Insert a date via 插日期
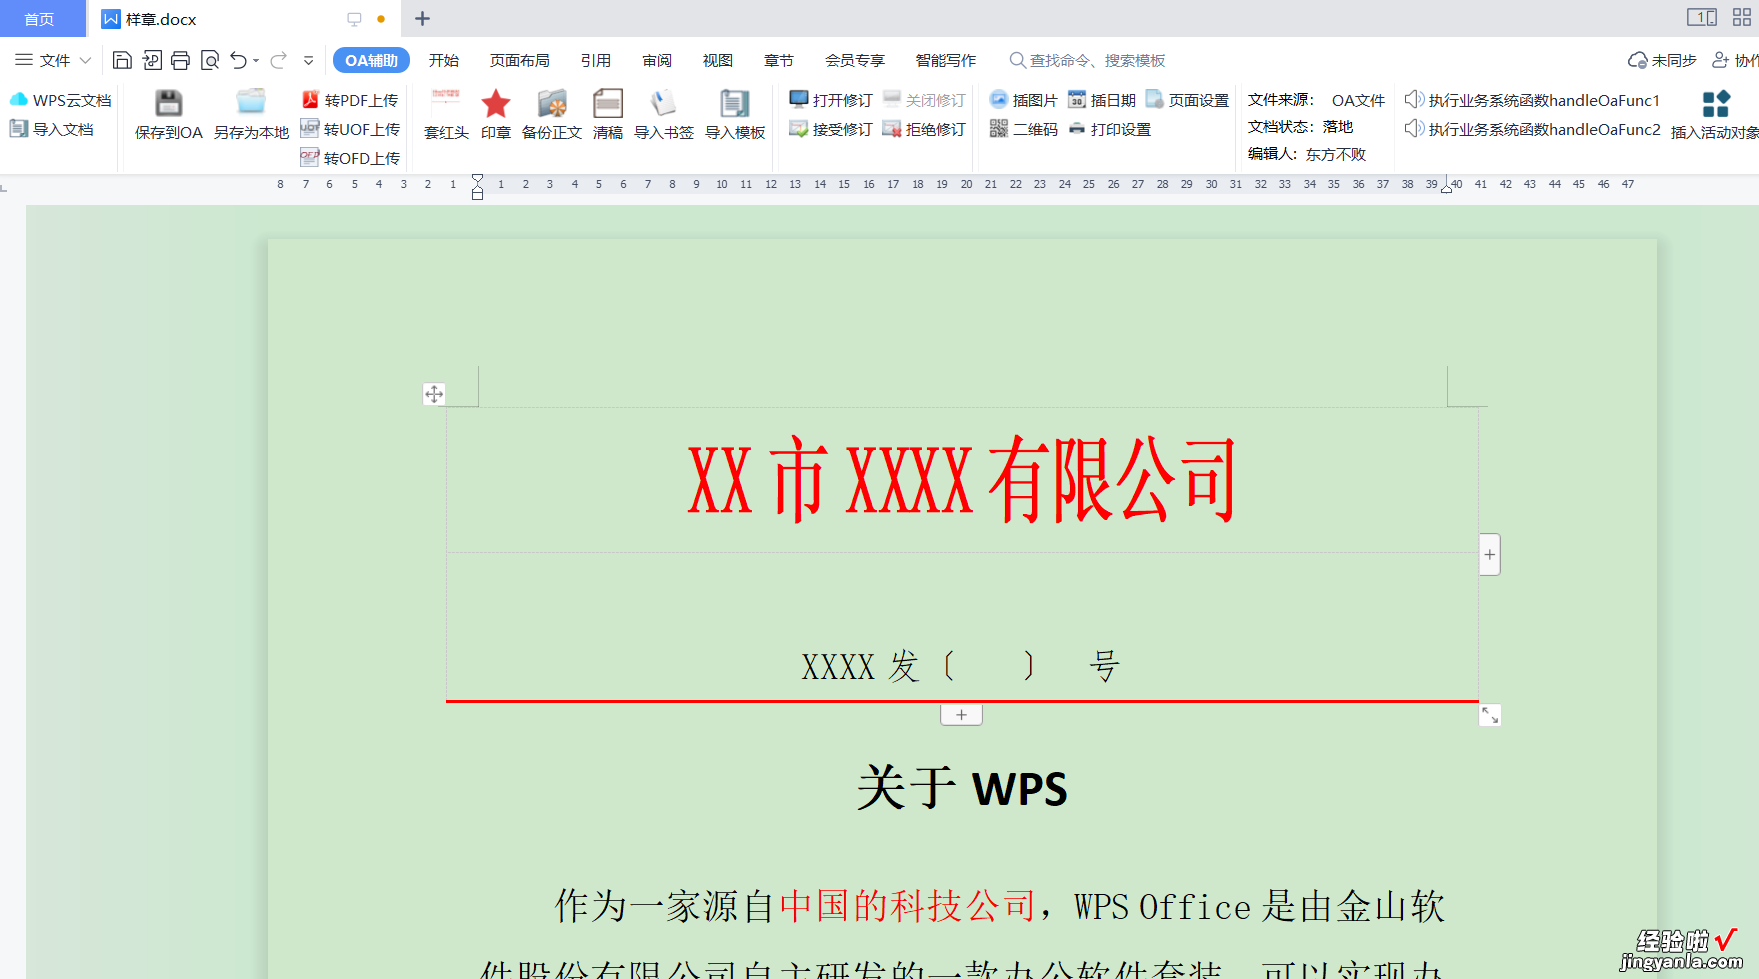This screenshot has width=1759, height=979. pyautogui.click(x=1101, y=100)
